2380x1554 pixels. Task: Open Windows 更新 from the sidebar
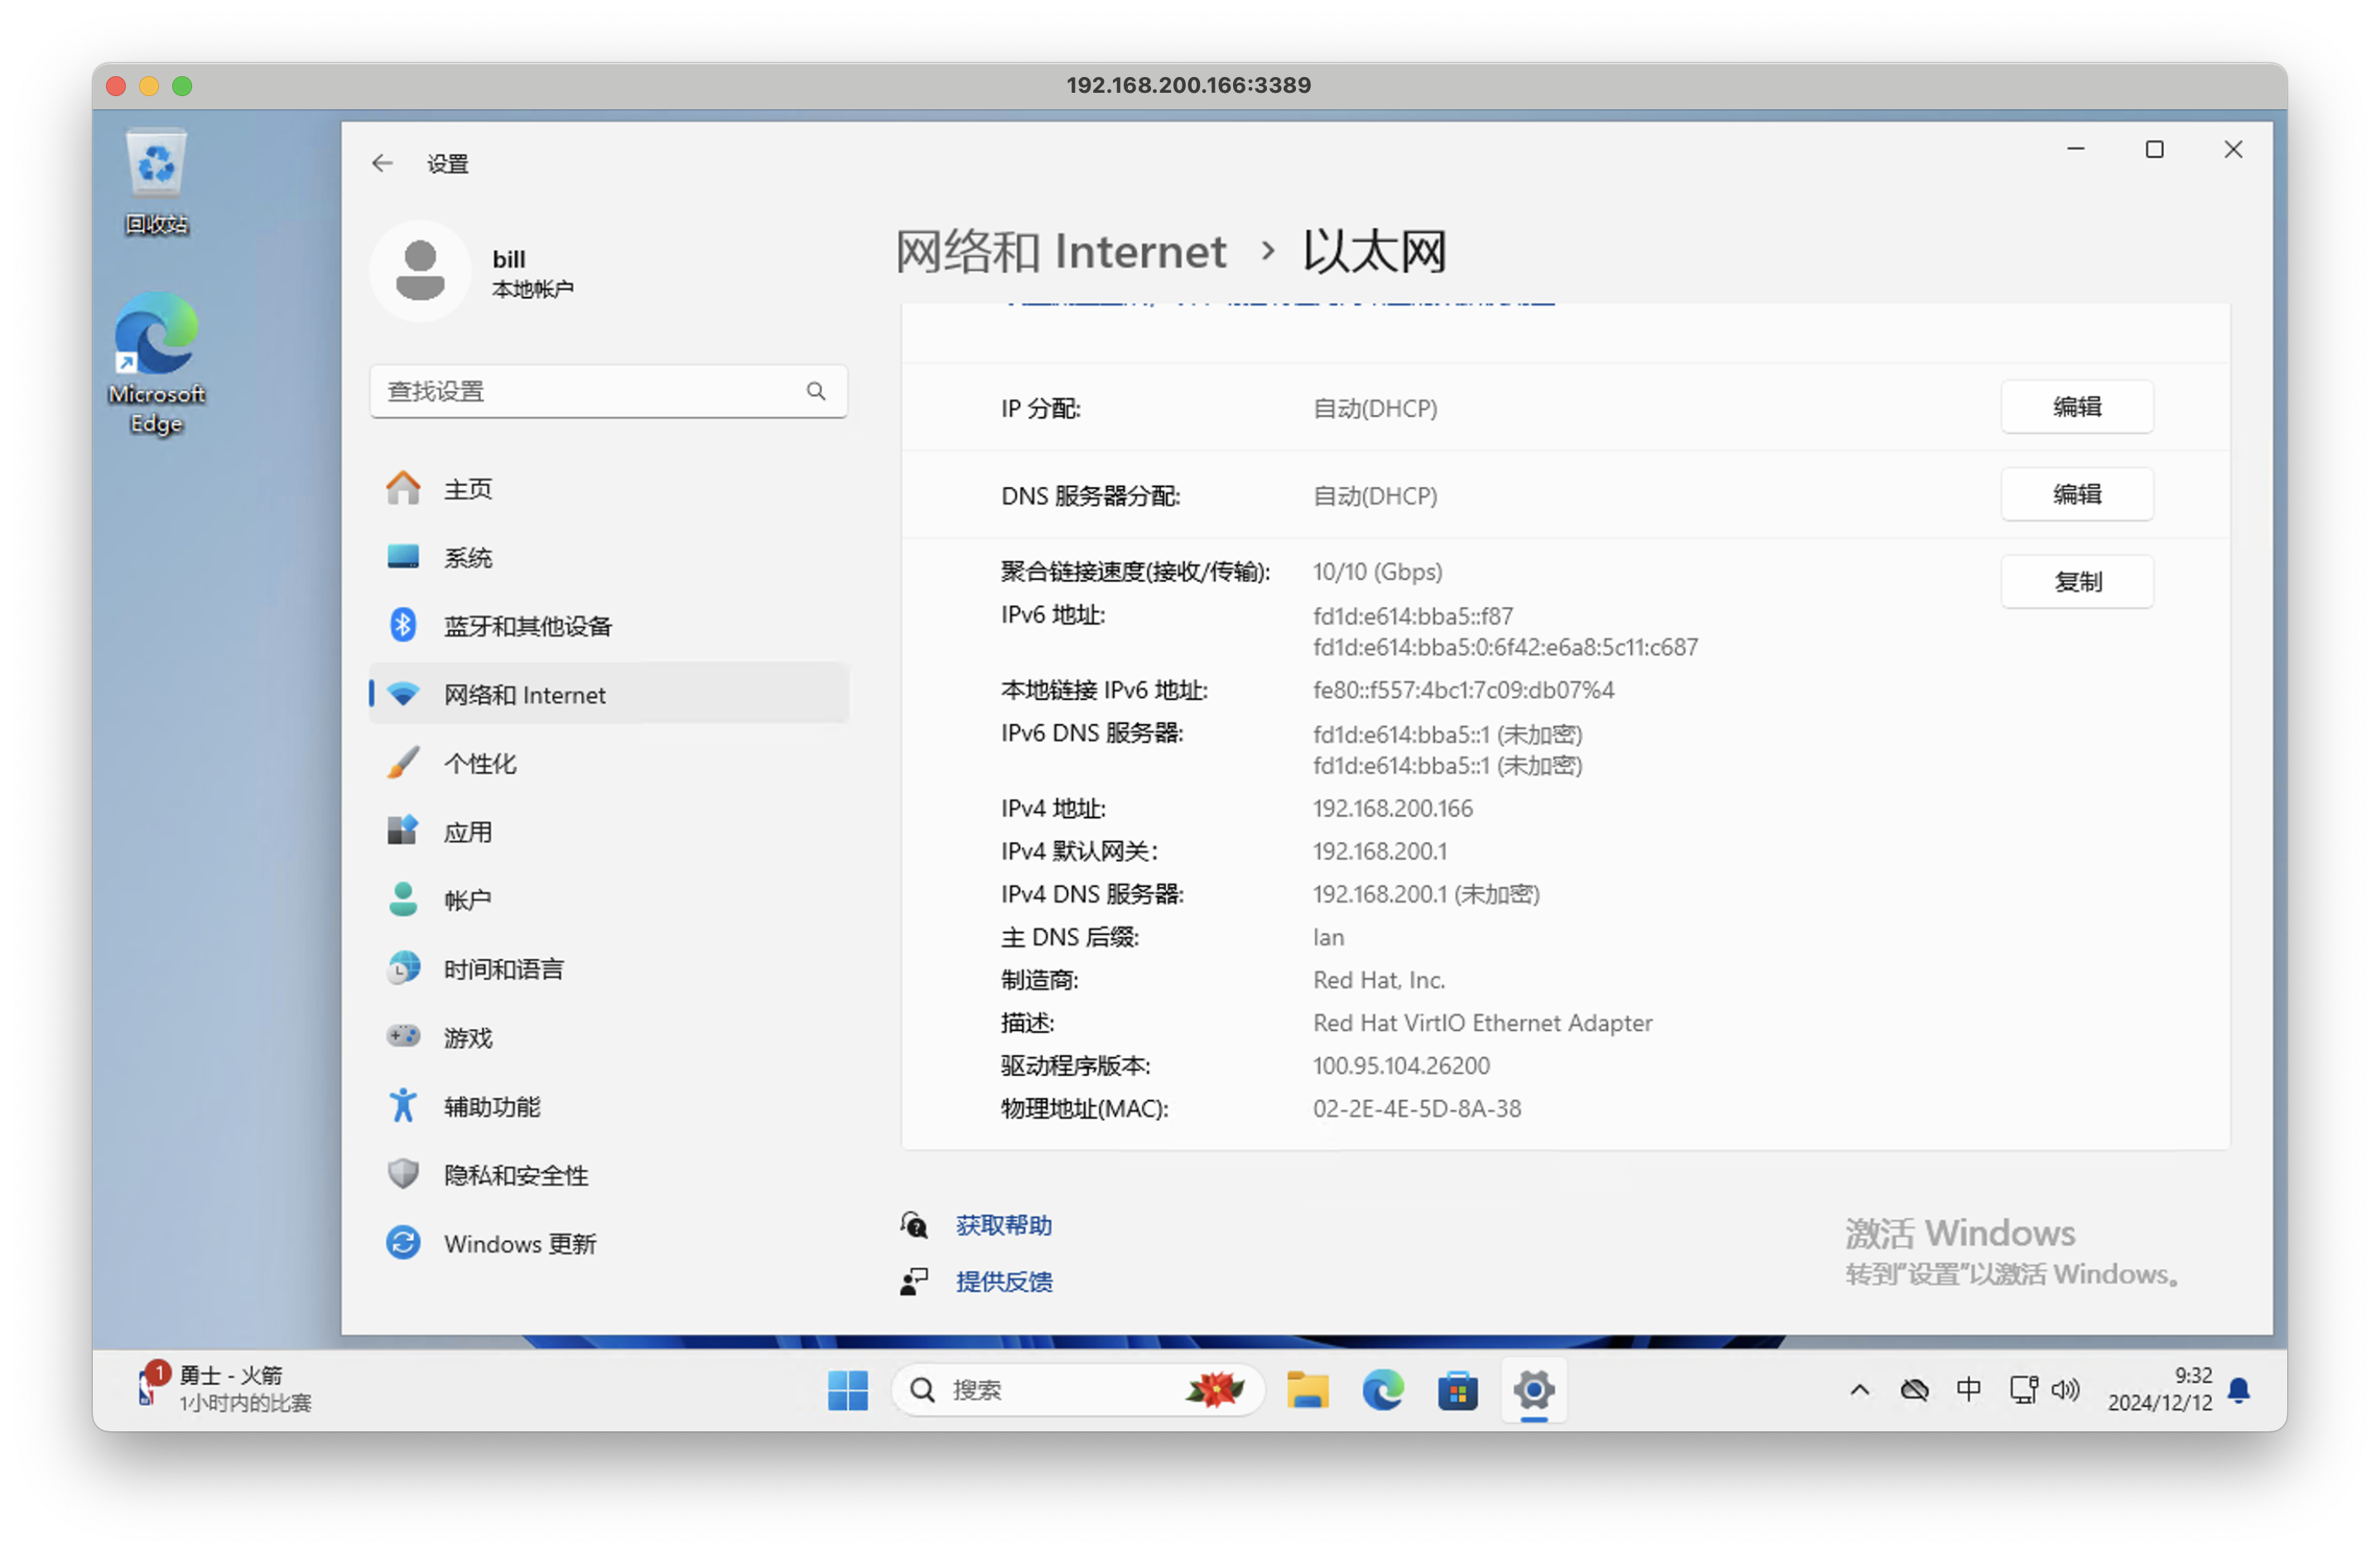click(521, 1243)
